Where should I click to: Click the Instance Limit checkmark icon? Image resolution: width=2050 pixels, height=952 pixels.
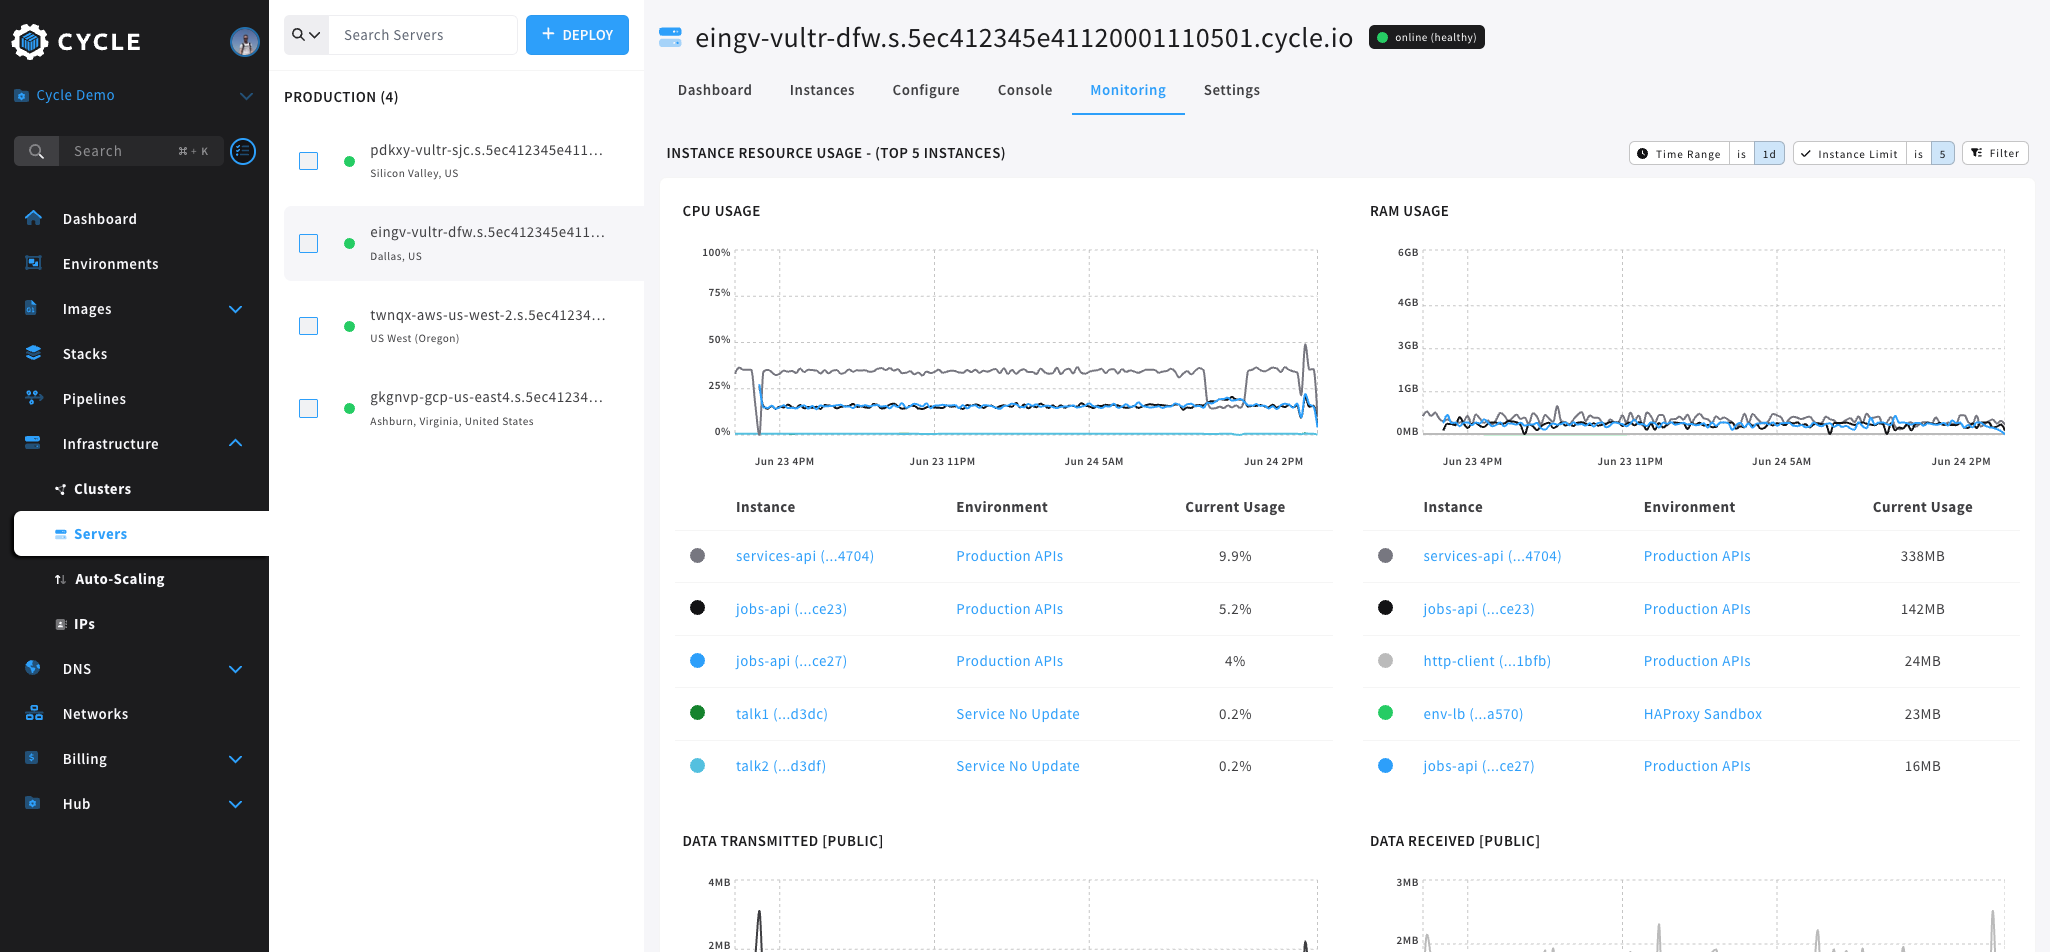(x=1806, y=154)
